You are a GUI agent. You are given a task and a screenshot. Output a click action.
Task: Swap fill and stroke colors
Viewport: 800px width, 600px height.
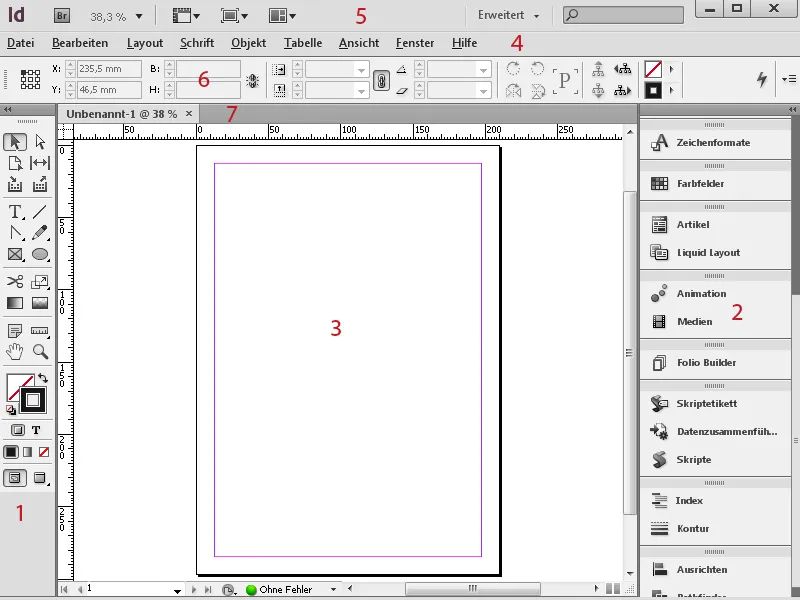coord(43,377)
